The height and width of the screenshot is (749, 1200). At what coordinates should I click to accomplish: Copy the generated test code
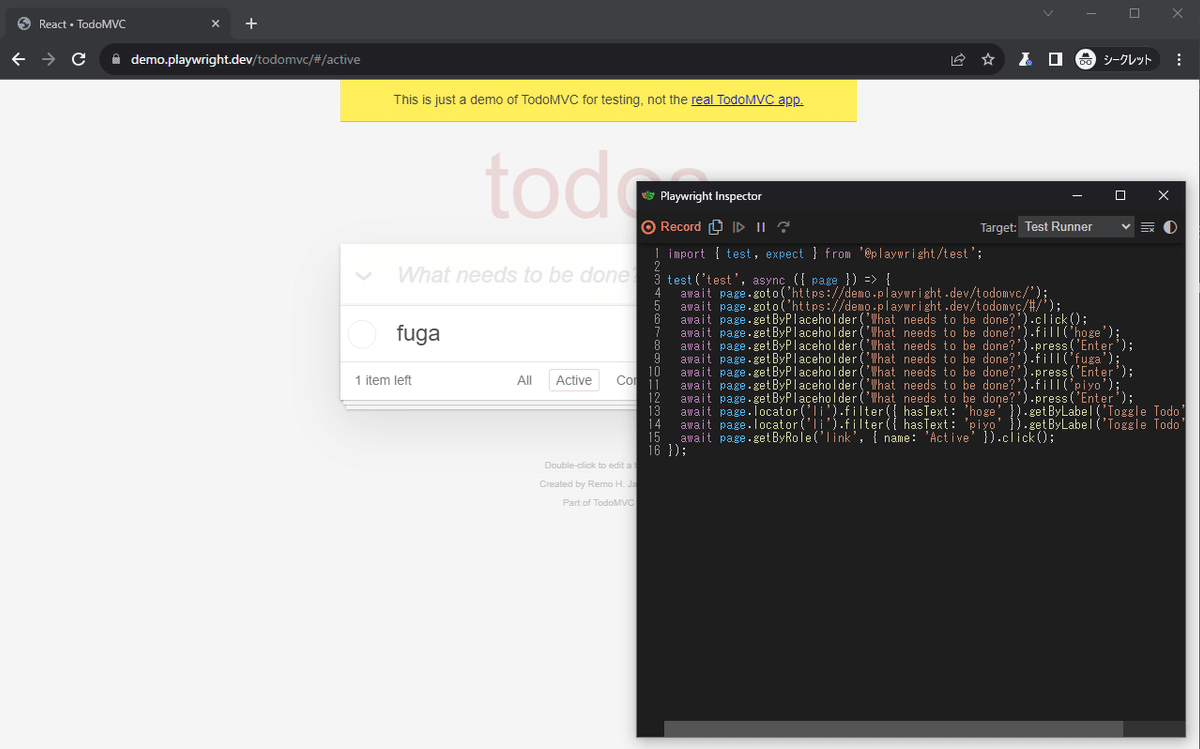[x=715, y=227]
